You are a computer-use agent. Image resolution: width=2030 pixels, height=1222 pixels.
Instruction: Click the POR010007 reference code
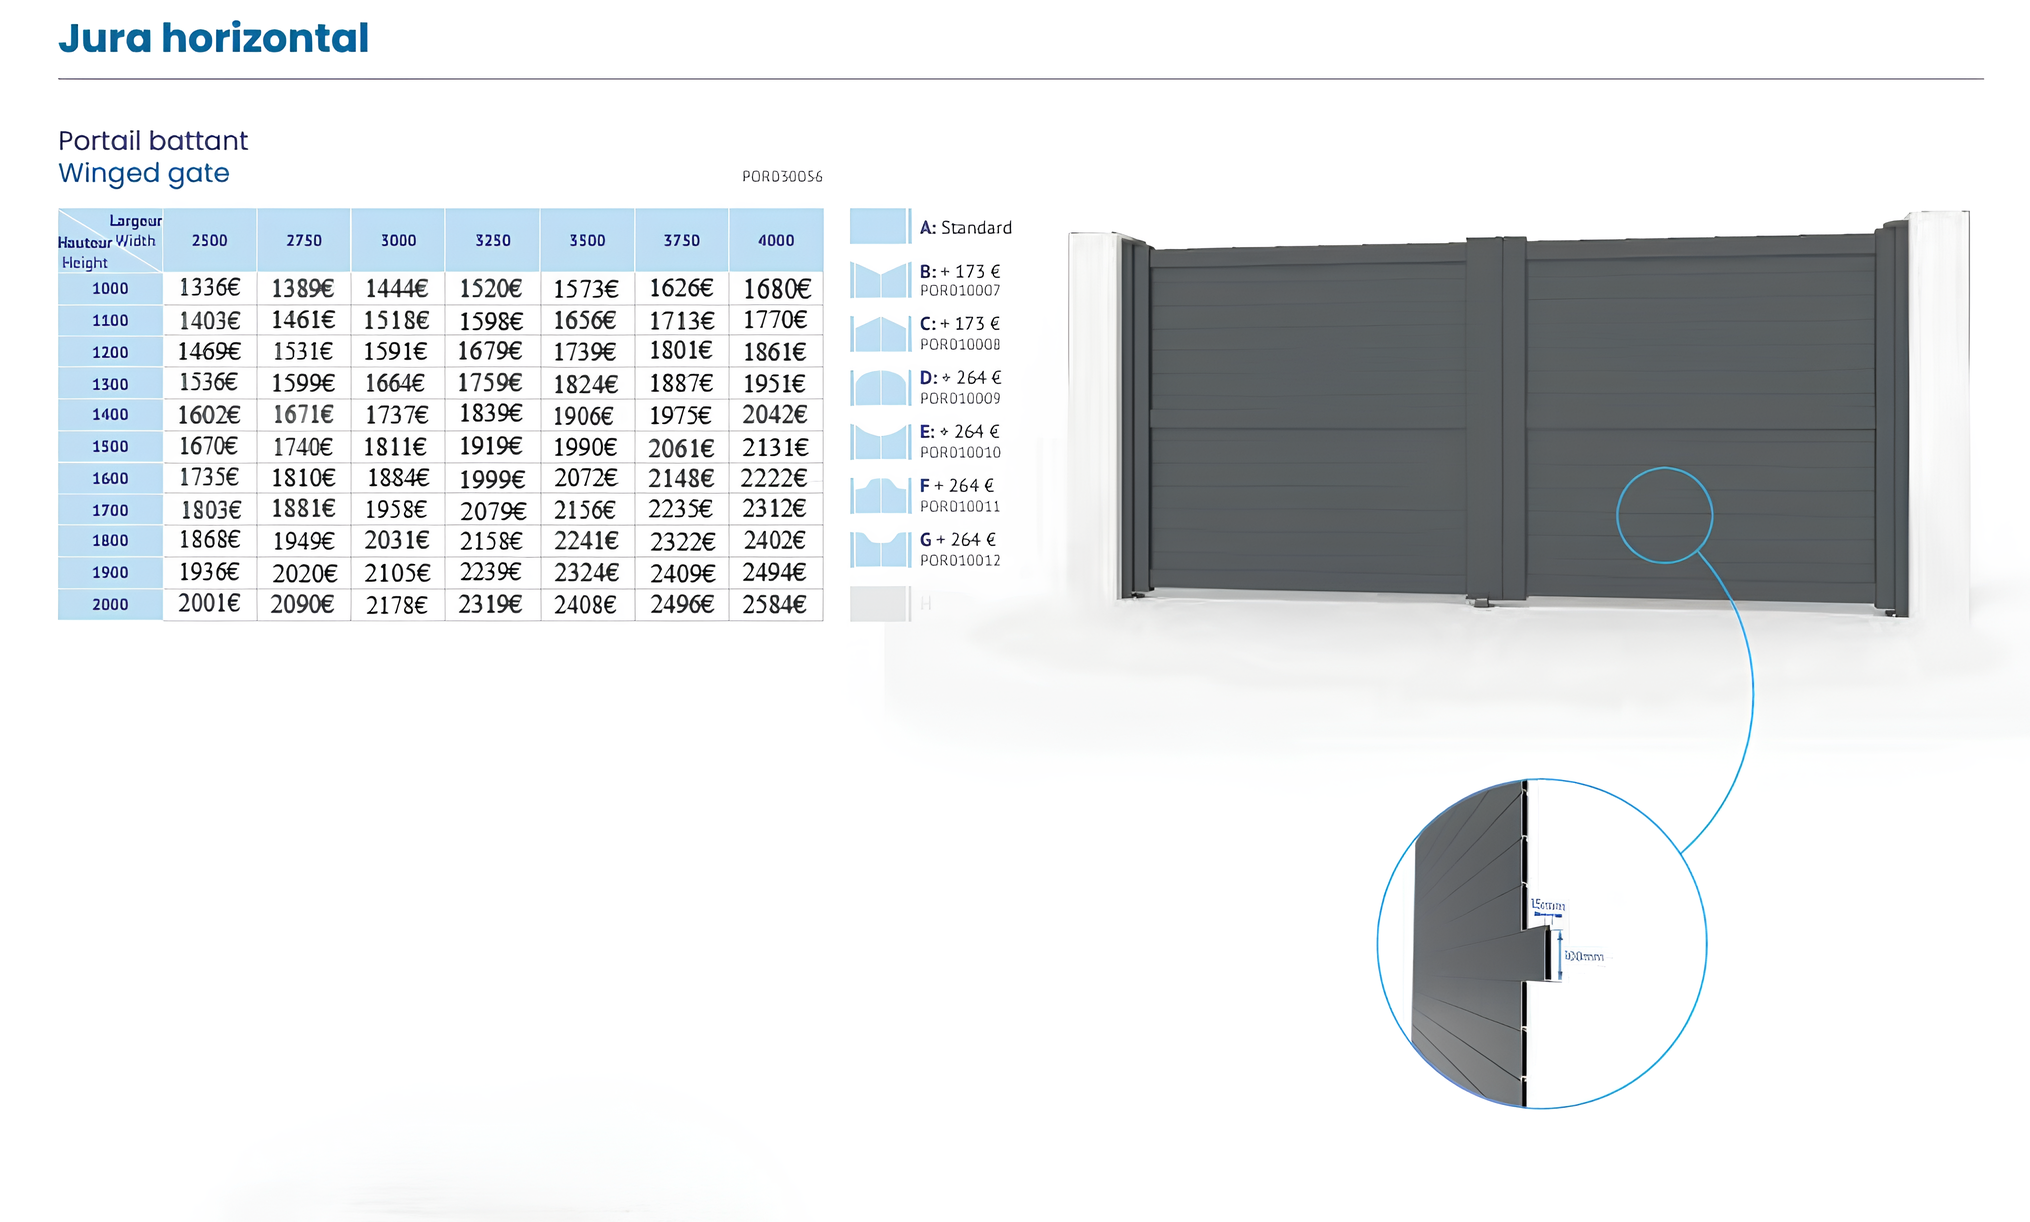[959, 291]
